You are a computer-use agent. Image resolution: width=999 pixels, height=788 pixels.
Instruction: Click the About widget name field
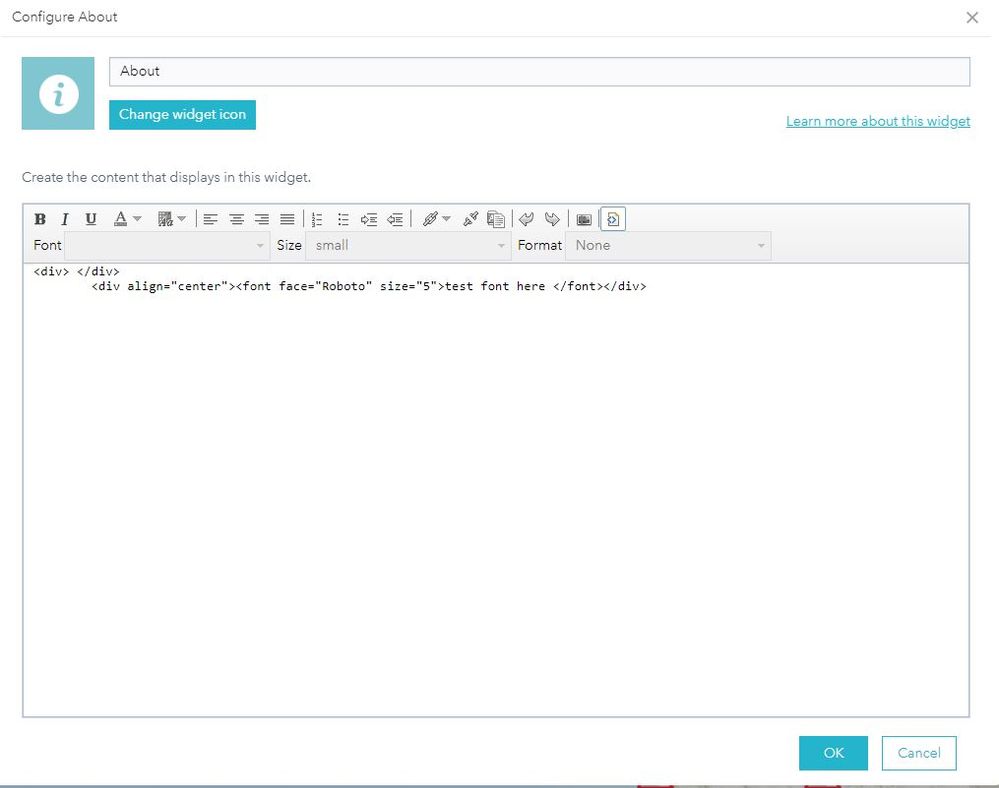540,71
